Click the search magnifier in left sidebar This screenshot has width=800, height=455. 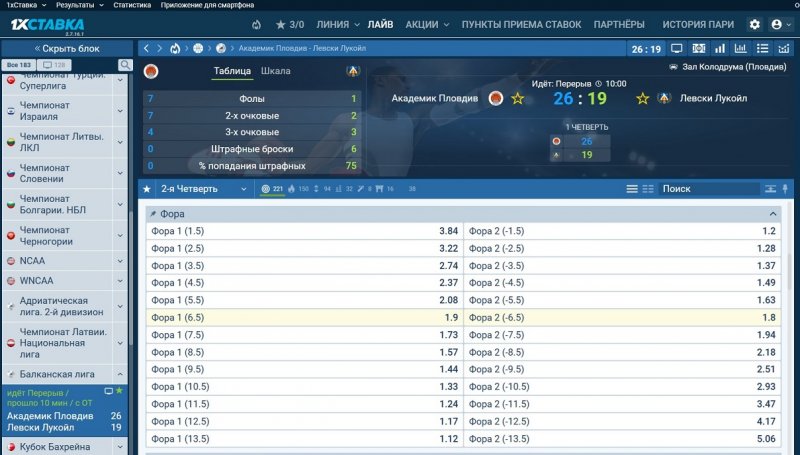125,65
